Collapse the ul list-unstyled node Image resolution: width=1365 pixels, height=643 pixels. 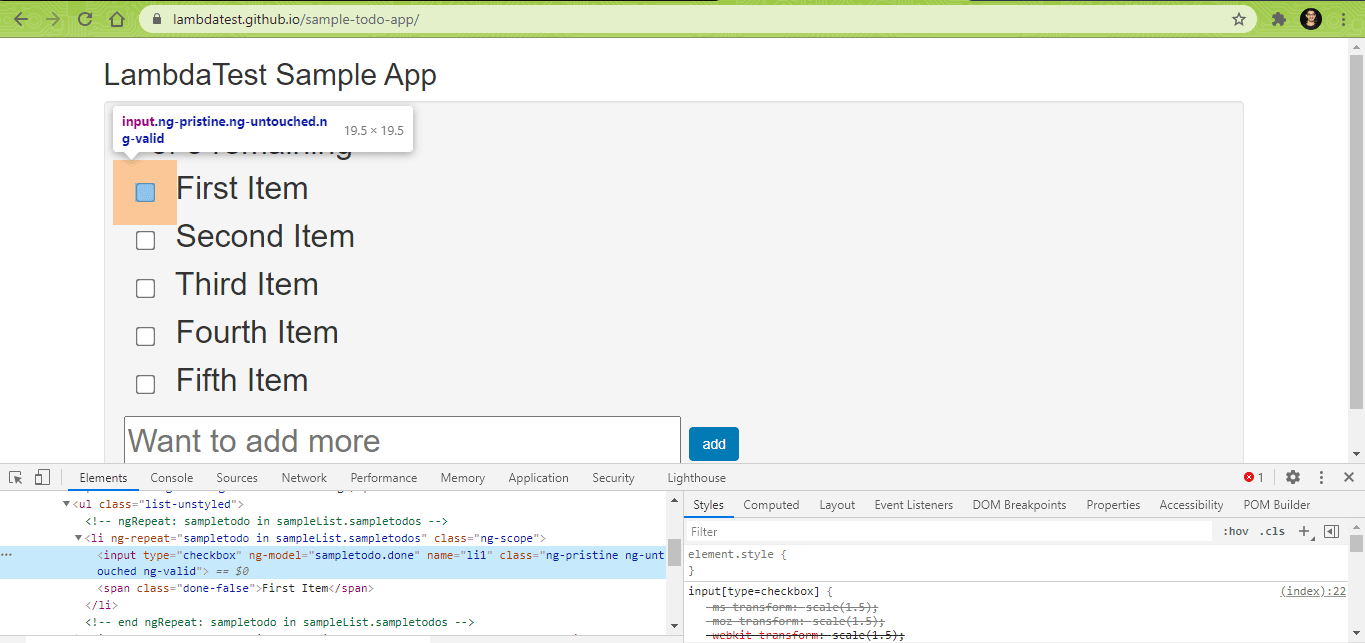point(67,505)
